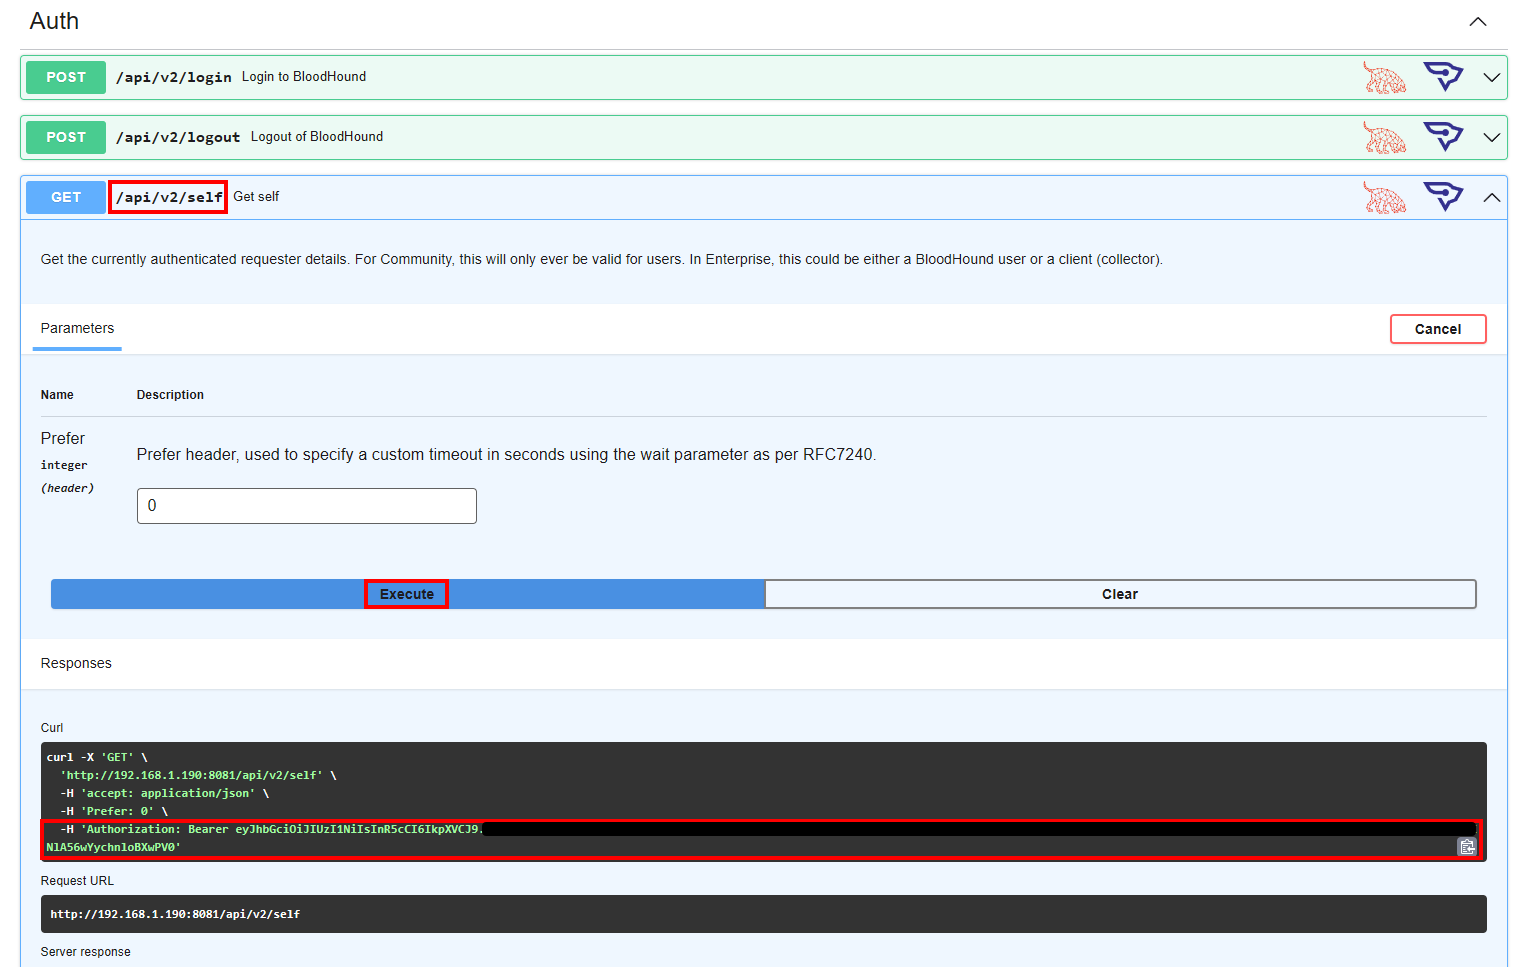This screenshot has height=967, width=1527.
Task: Click the red BloodHound Community icon on logout row
Action: 1385,138
